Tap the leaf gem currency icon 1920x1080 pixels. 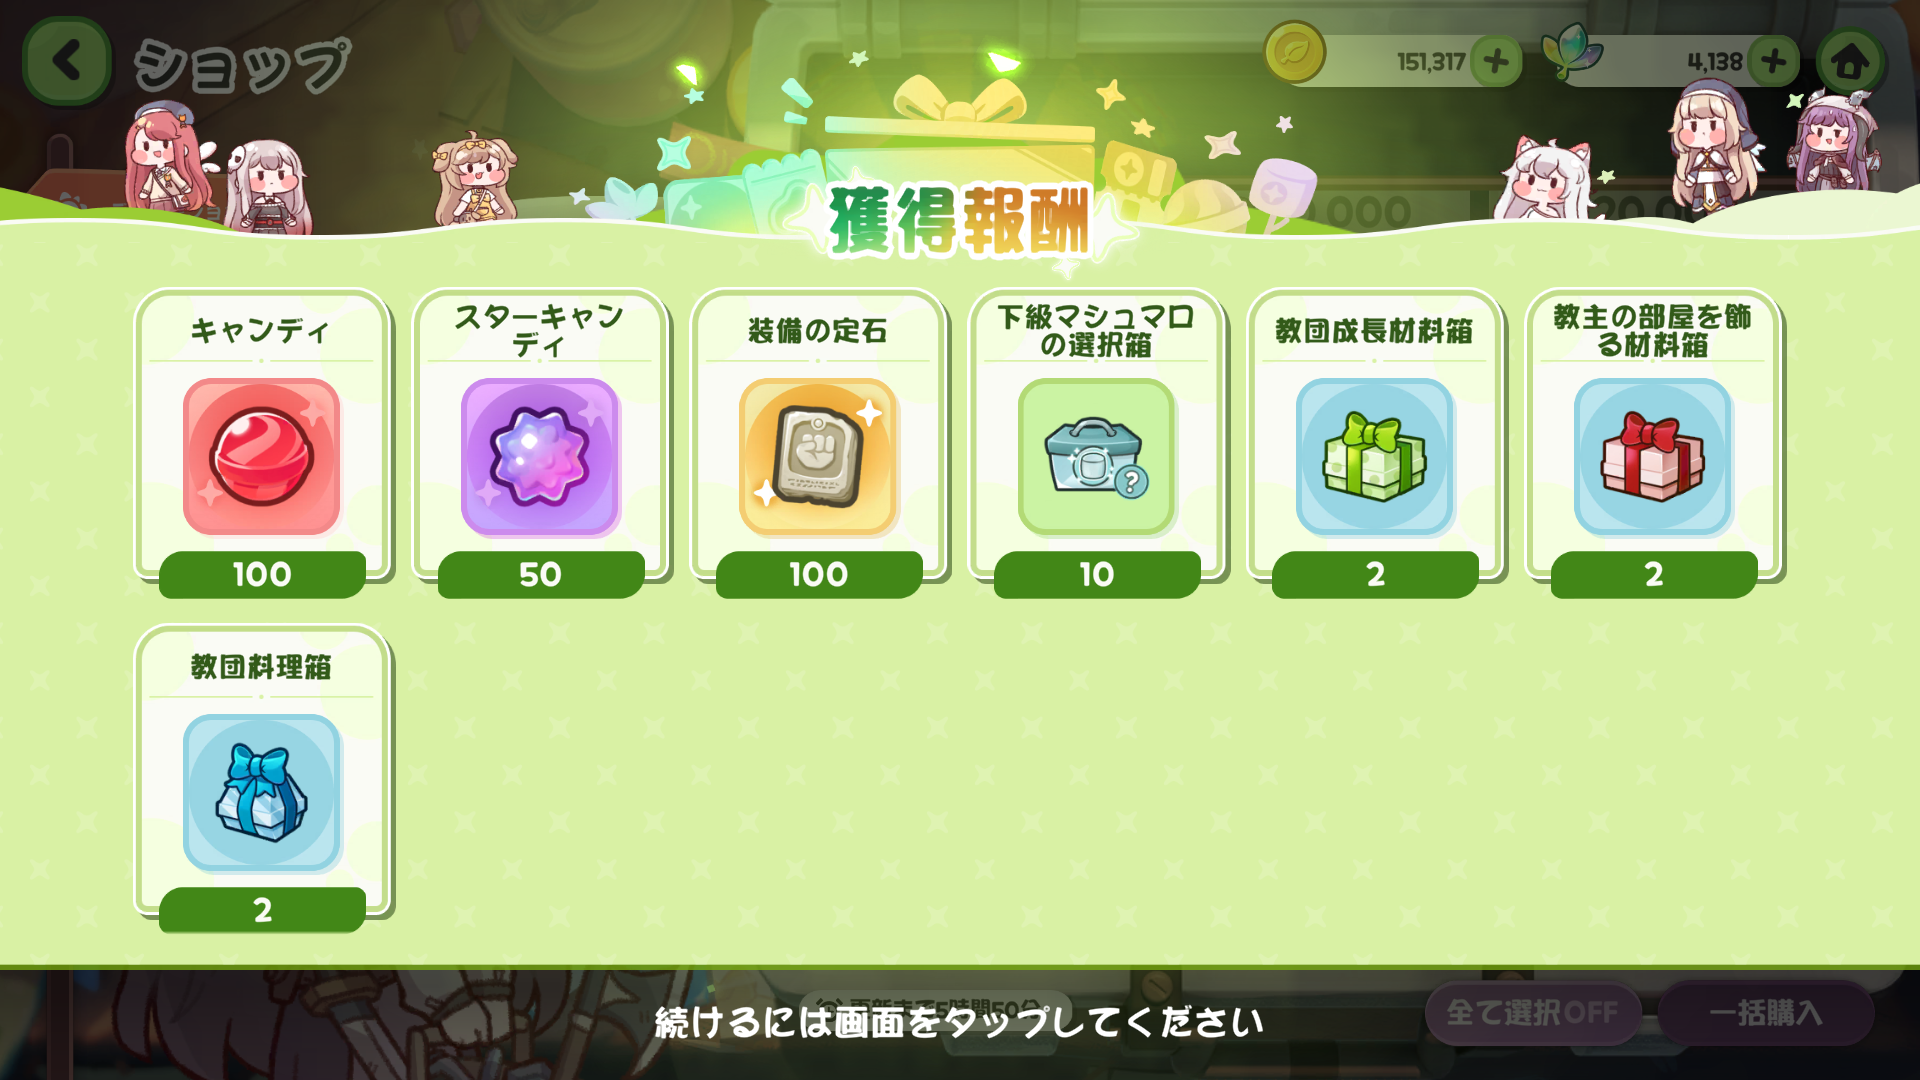tap(1572, 50)
